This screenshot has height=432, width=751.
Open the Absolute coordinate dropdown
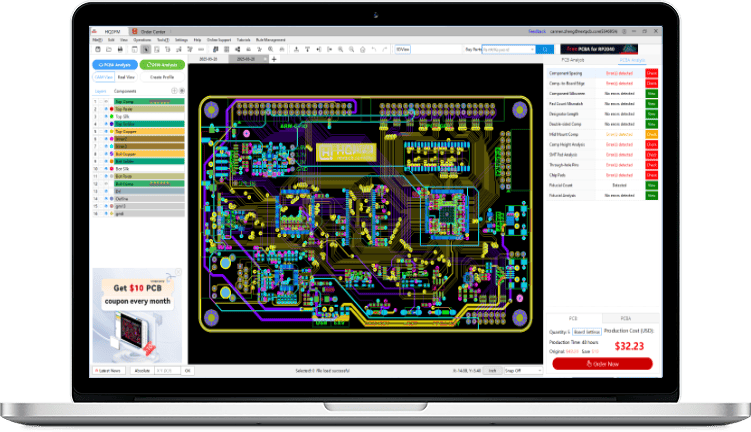143,370
